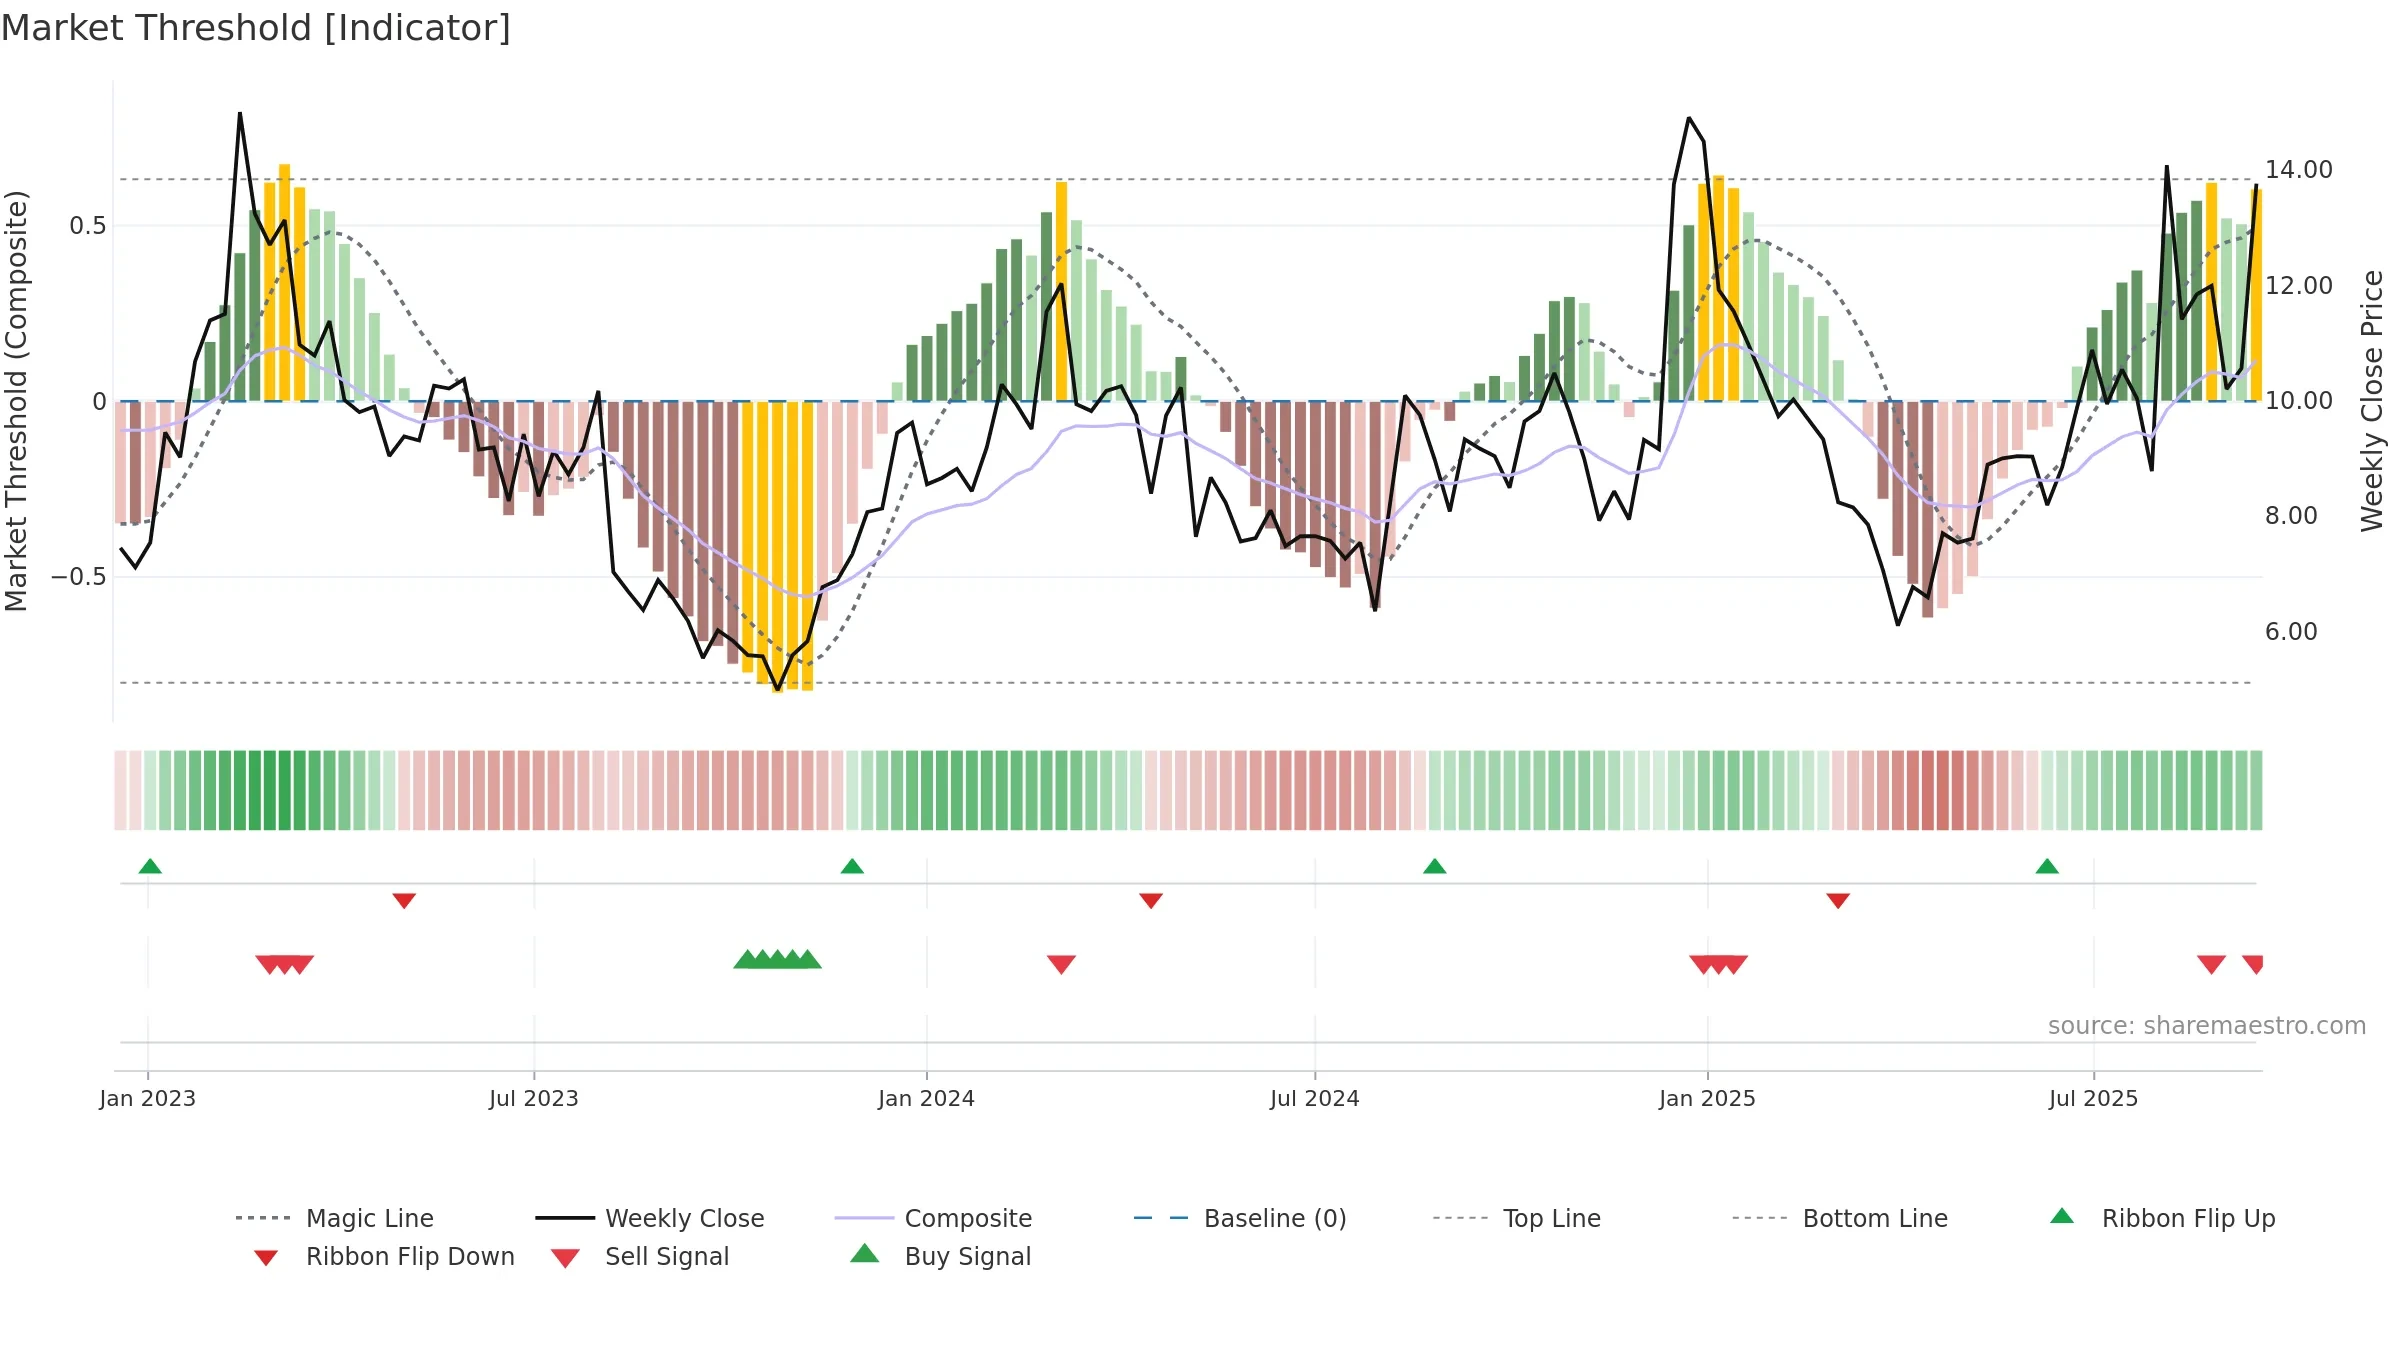
Task: Toggle the Magic Line legend entry
Action: [334, 1218]
